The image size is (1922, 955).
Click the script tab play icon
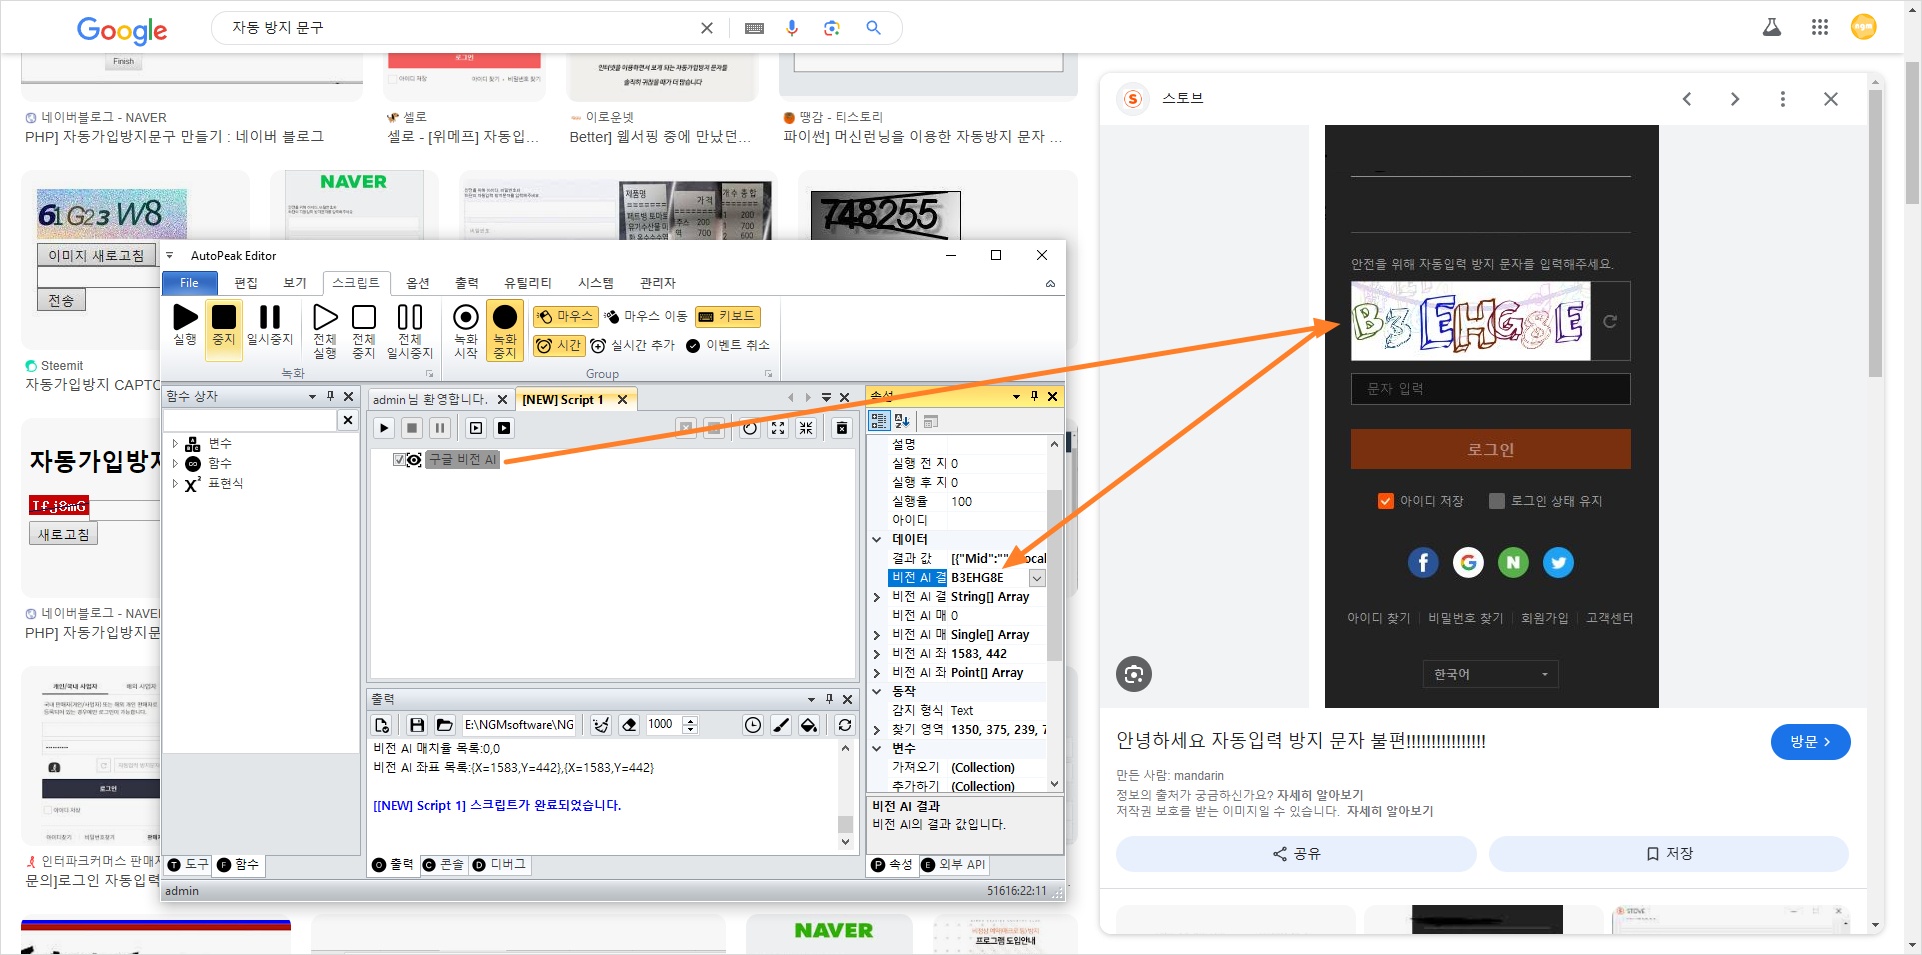384,428
